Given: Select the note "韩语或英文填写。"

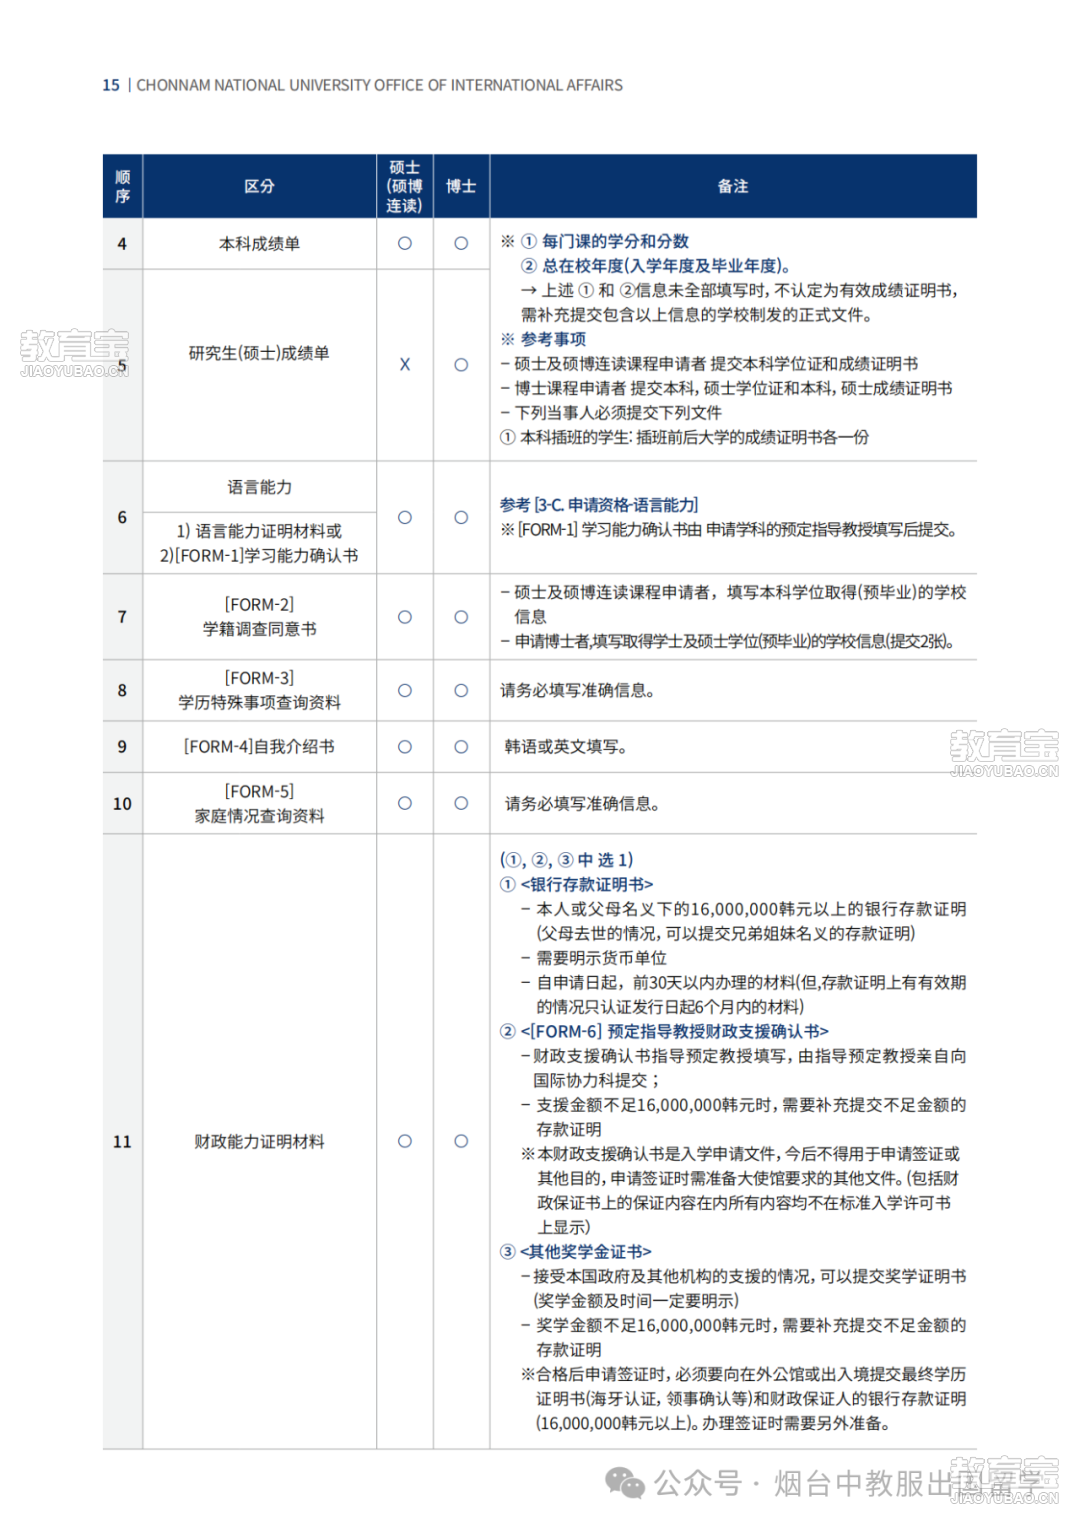Looking at the screenshot, I should click(x=566, y=747).
